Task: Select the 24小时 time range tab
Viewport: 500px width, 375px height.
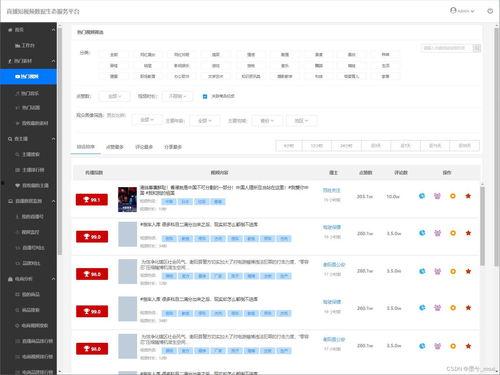Action: (x=346, y=146)
